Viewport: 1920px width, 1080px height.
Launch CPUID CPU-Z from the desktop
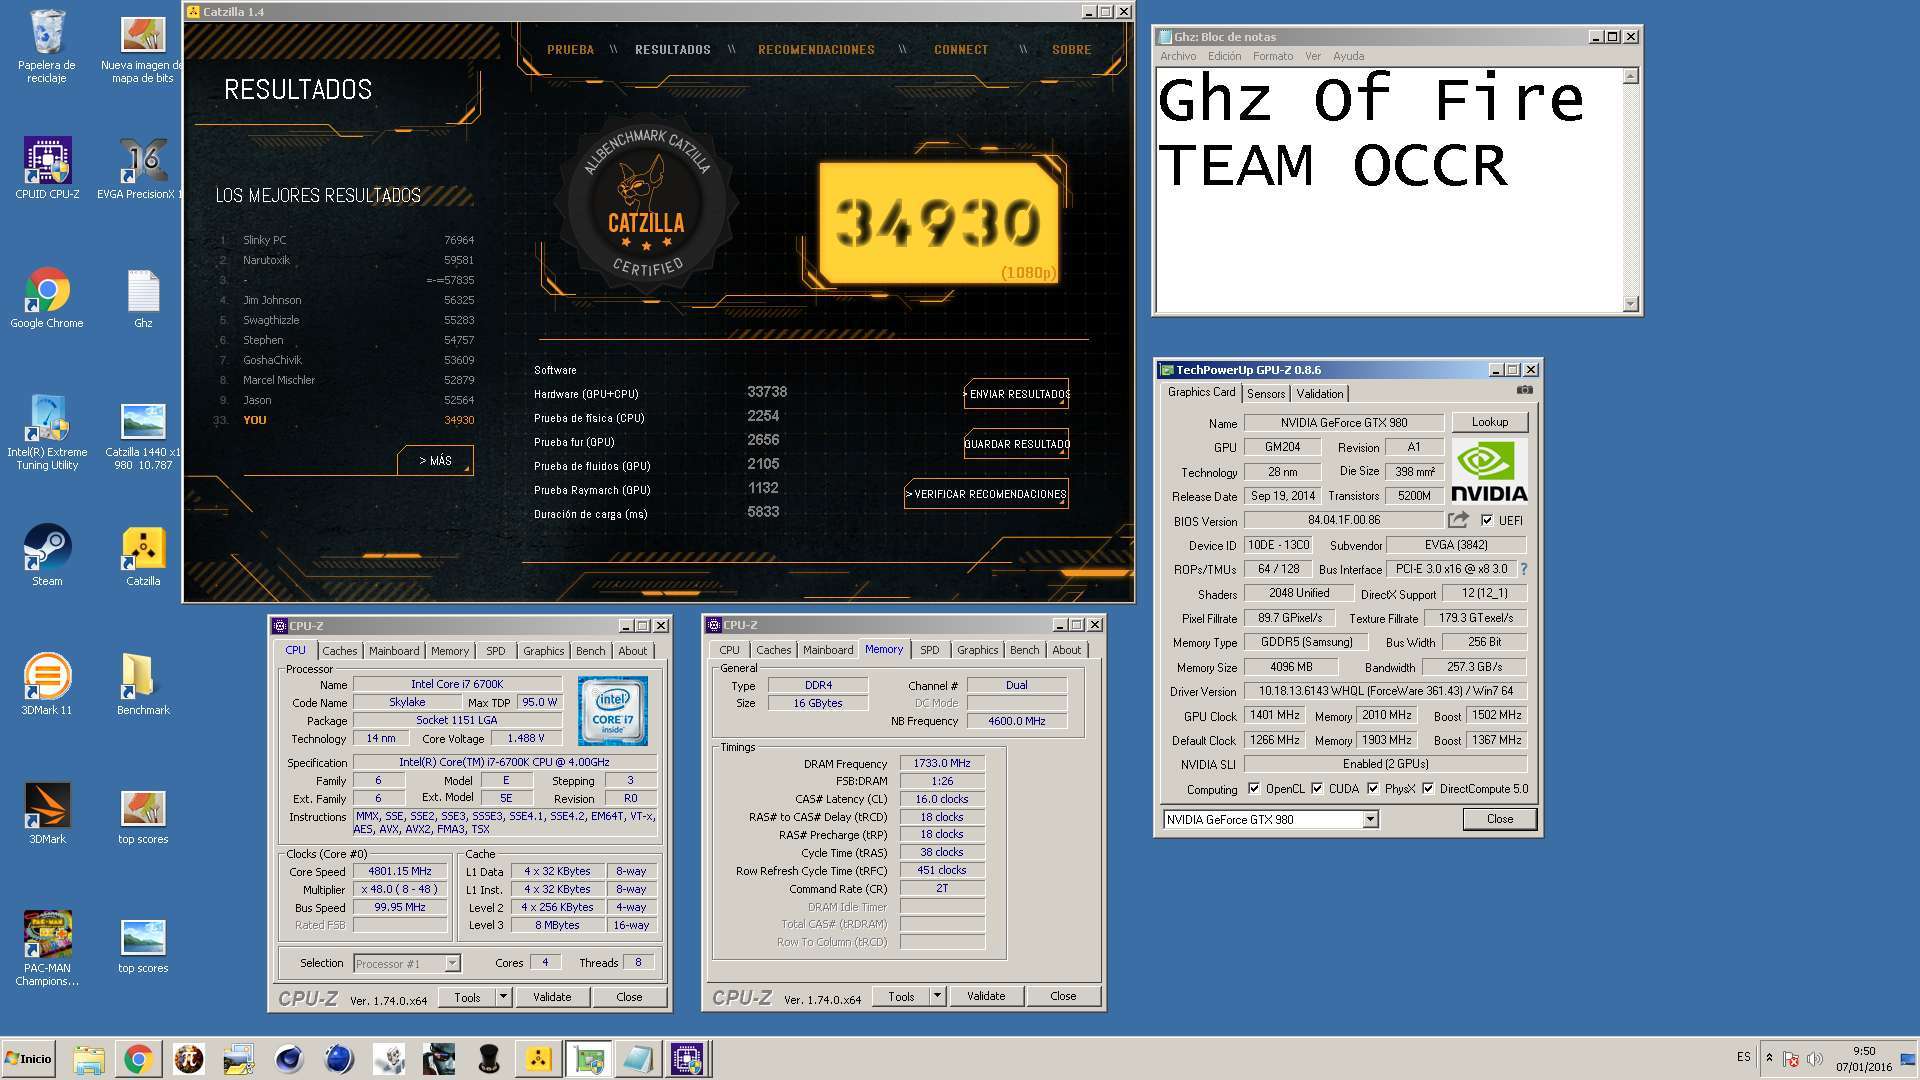pyautogui.click(x=47, y=168)
